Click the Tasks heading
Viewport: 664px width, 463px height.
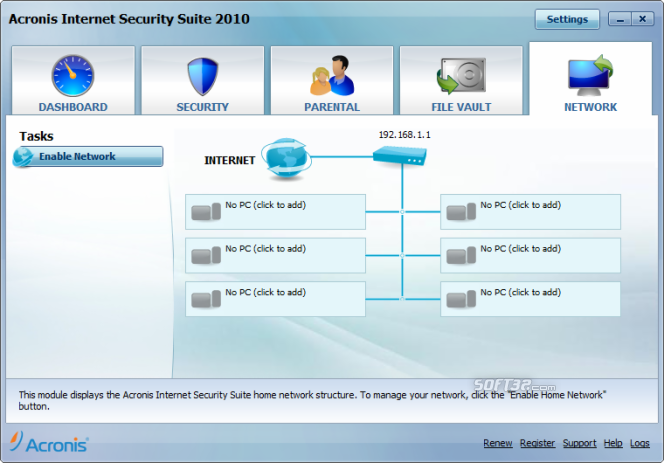click(36, 136)
